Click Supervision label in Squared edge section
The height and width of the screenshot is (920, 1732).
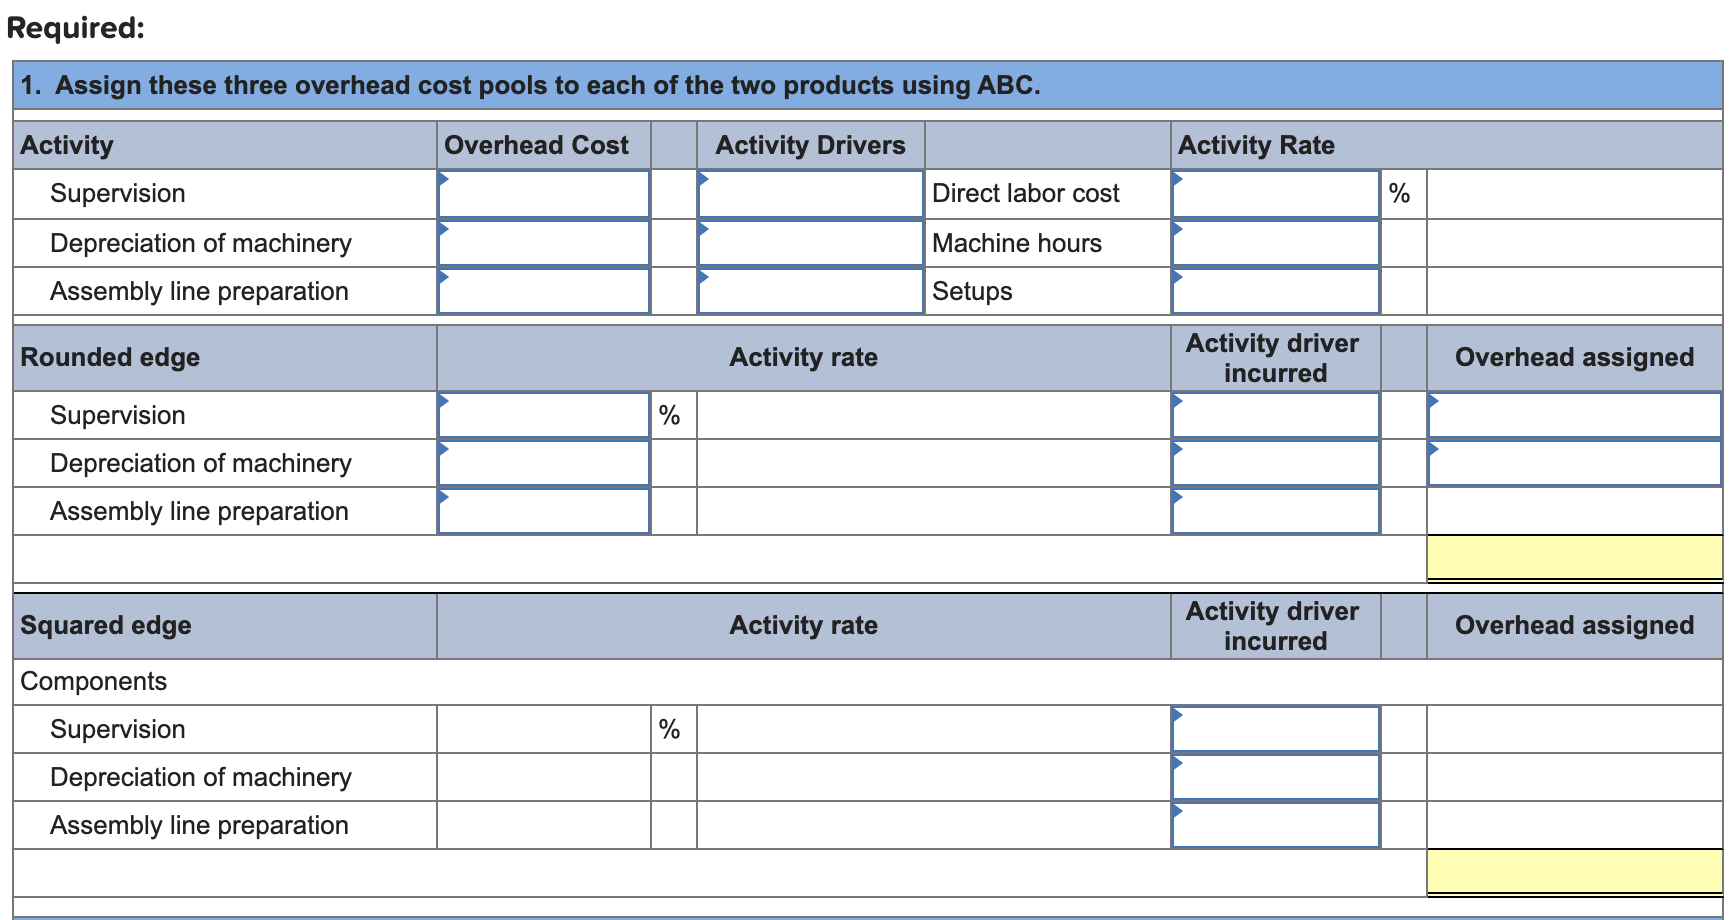click(x=118, y=729)
